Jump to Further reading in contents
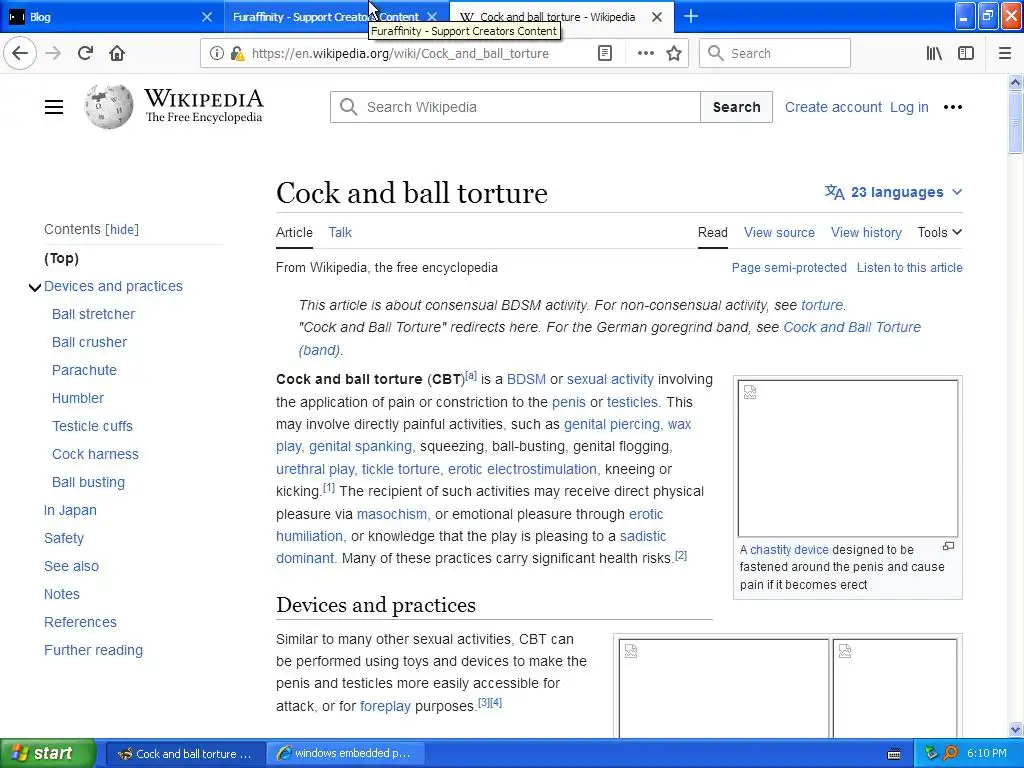The image size is (1024, 768). coord(93,650)
